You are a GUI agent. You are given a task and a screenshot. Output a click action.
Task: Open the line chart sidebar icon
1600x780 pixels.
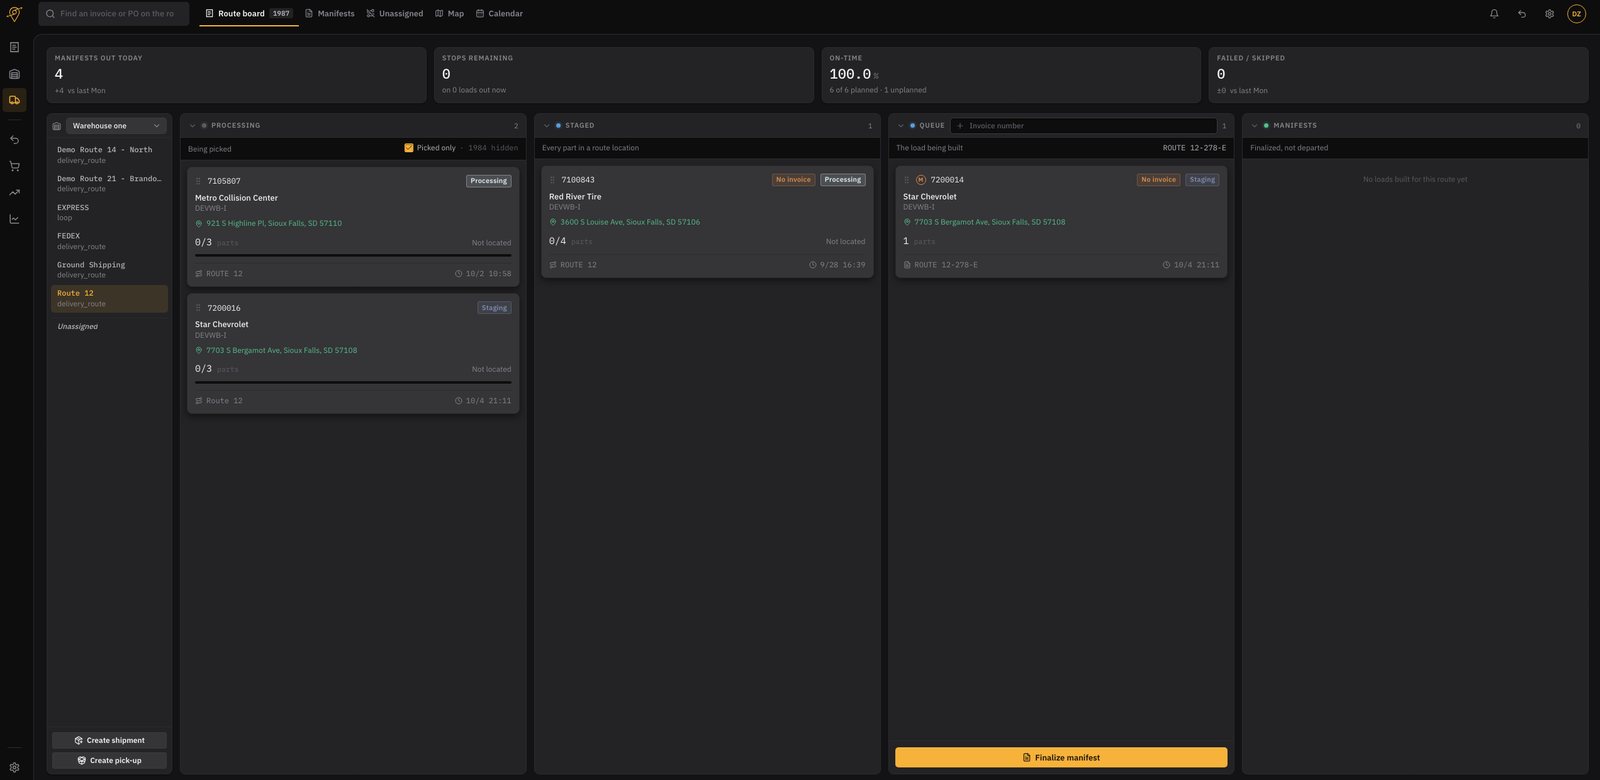point(14,219)
